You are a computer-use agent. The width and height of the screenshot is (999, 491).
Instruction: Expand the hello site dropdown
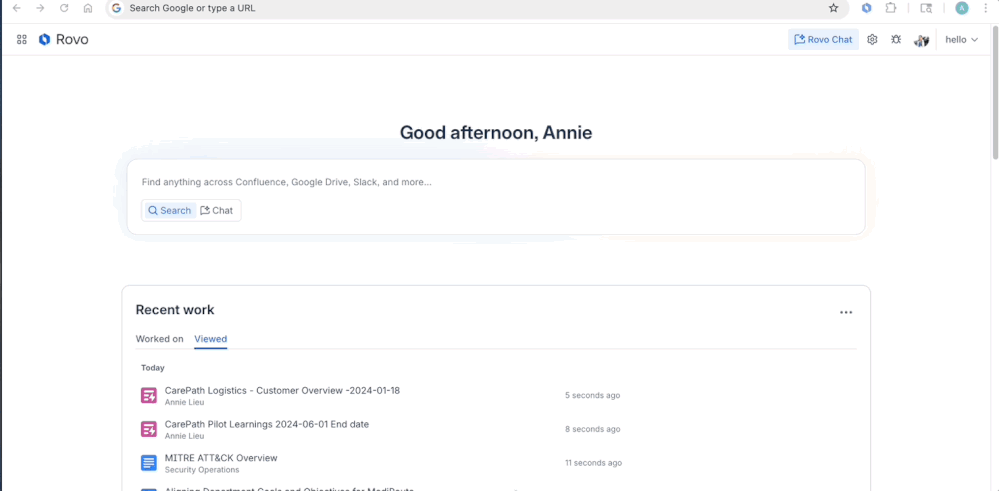961,40
